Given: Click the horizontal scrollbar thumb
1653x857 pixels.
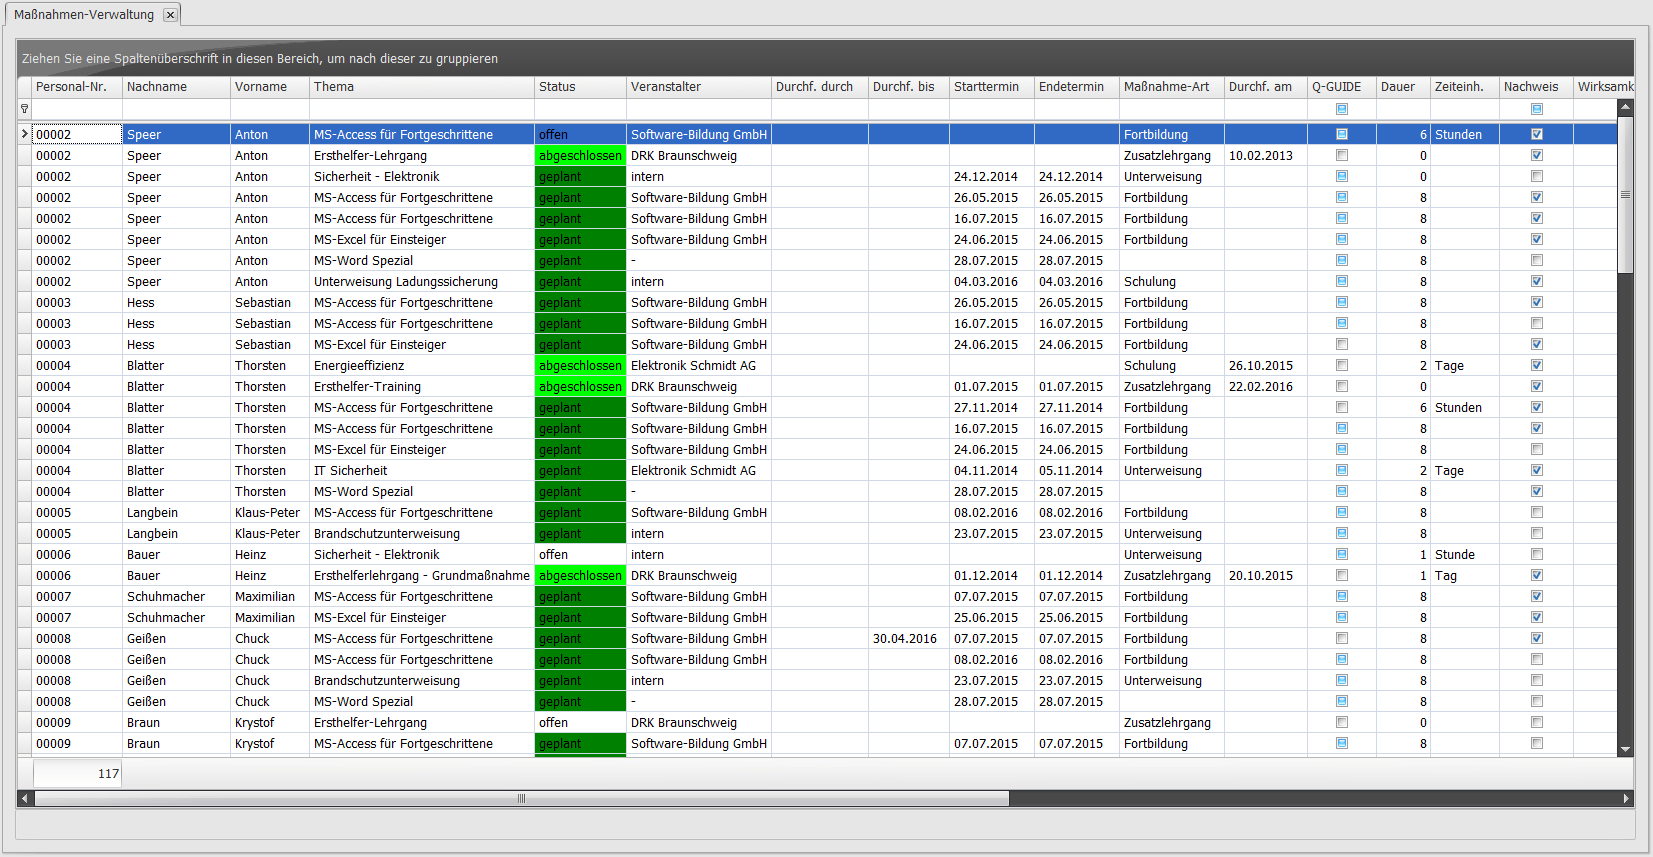Looking at the screenshot, I should tap(521, 798).
